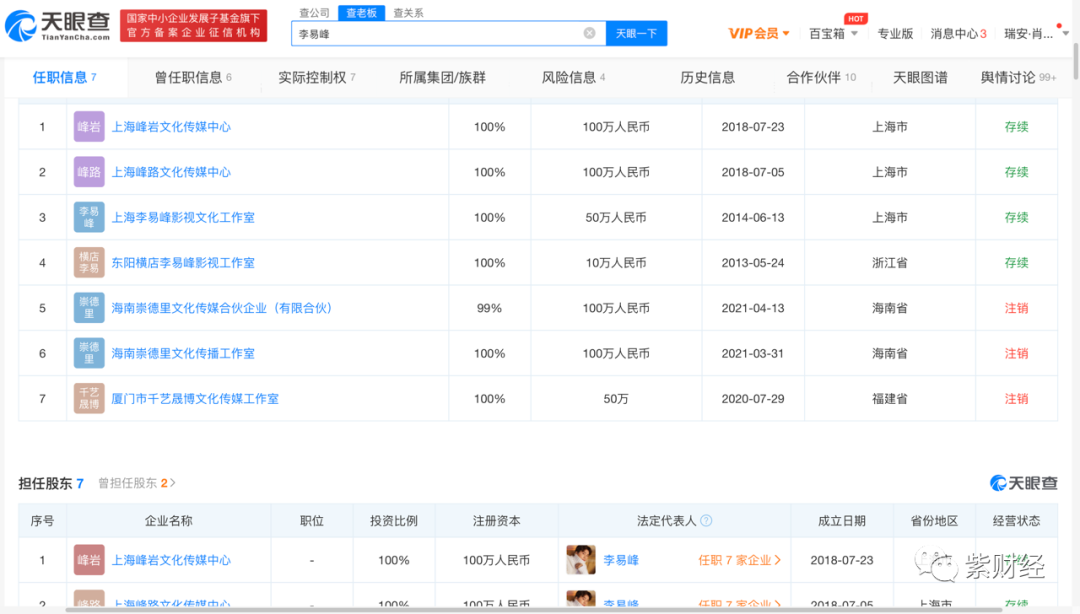Click the 峰岩 company avatar icon
Viewport: 1080px width, 614px height.
coord(88,126)
